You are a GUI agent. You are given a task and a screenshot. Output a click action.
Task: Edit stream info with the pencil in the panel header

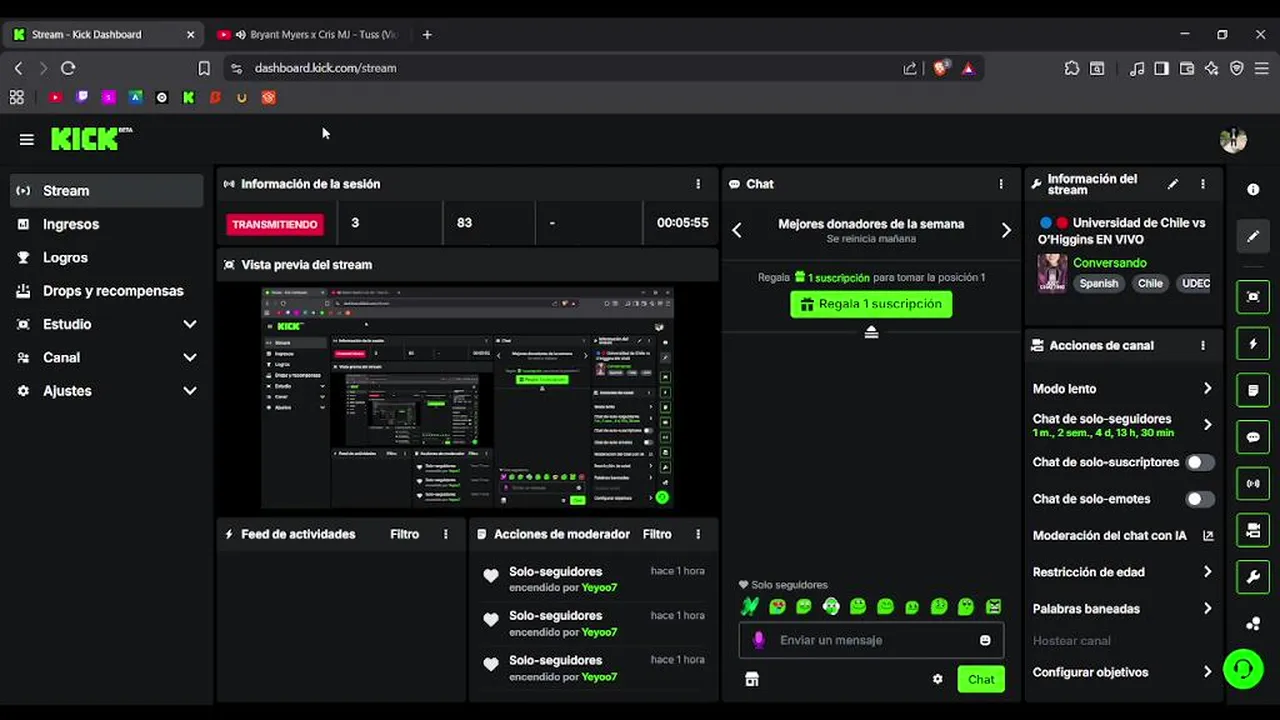pyautogui.click(x=1173, y=184)
